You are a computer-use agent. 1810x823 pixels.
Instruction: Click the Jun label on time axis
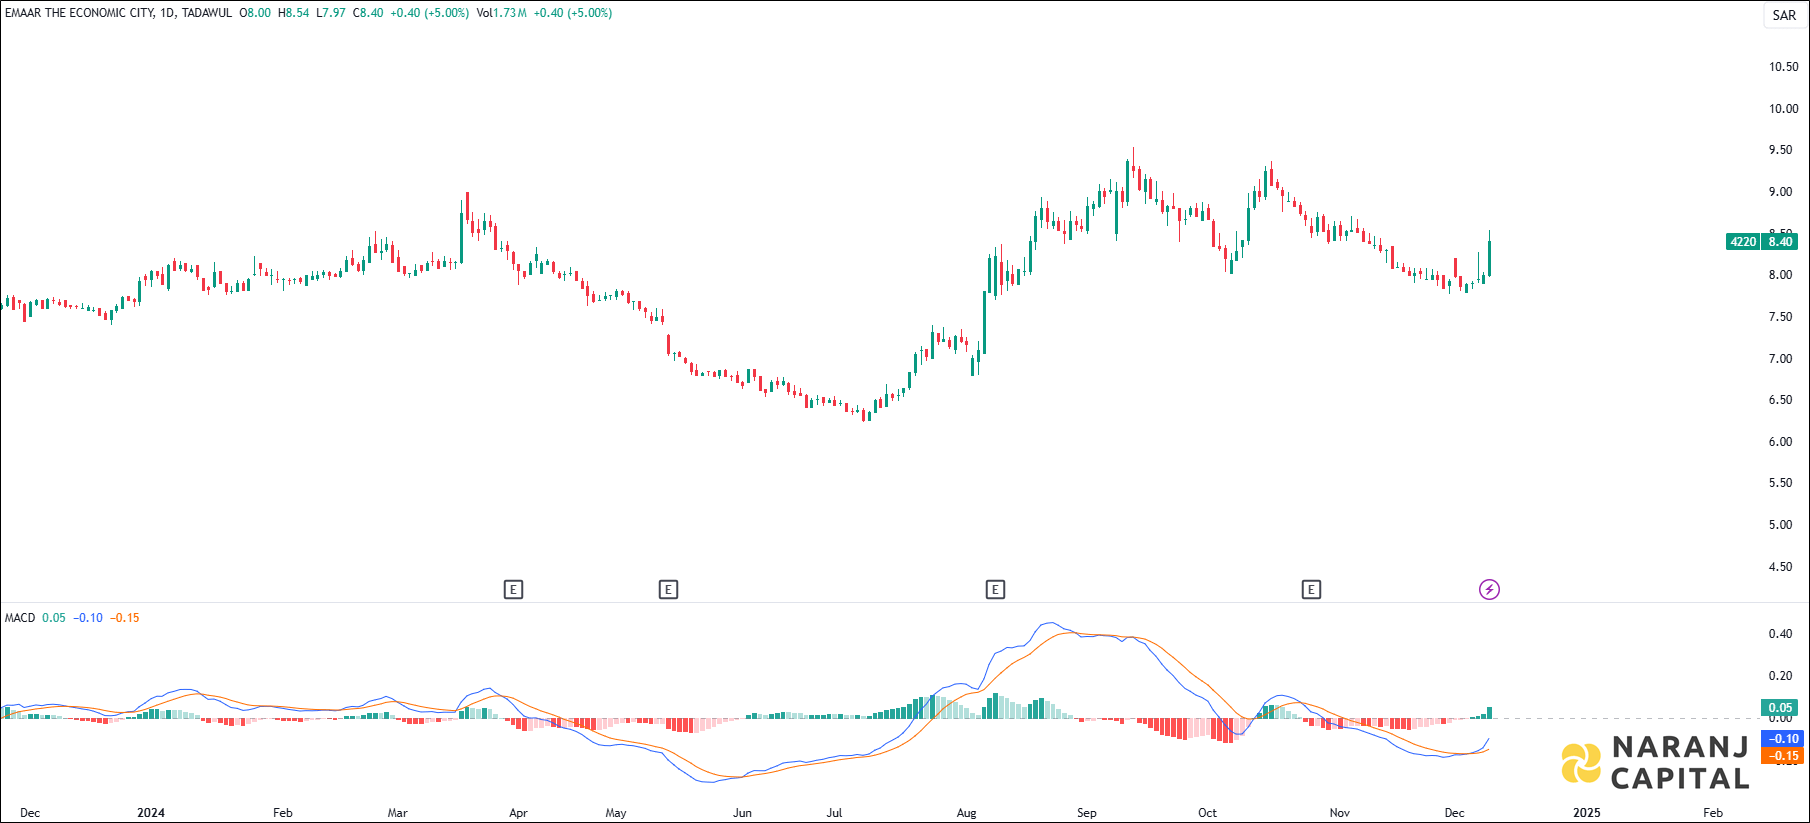click(742, 813)
